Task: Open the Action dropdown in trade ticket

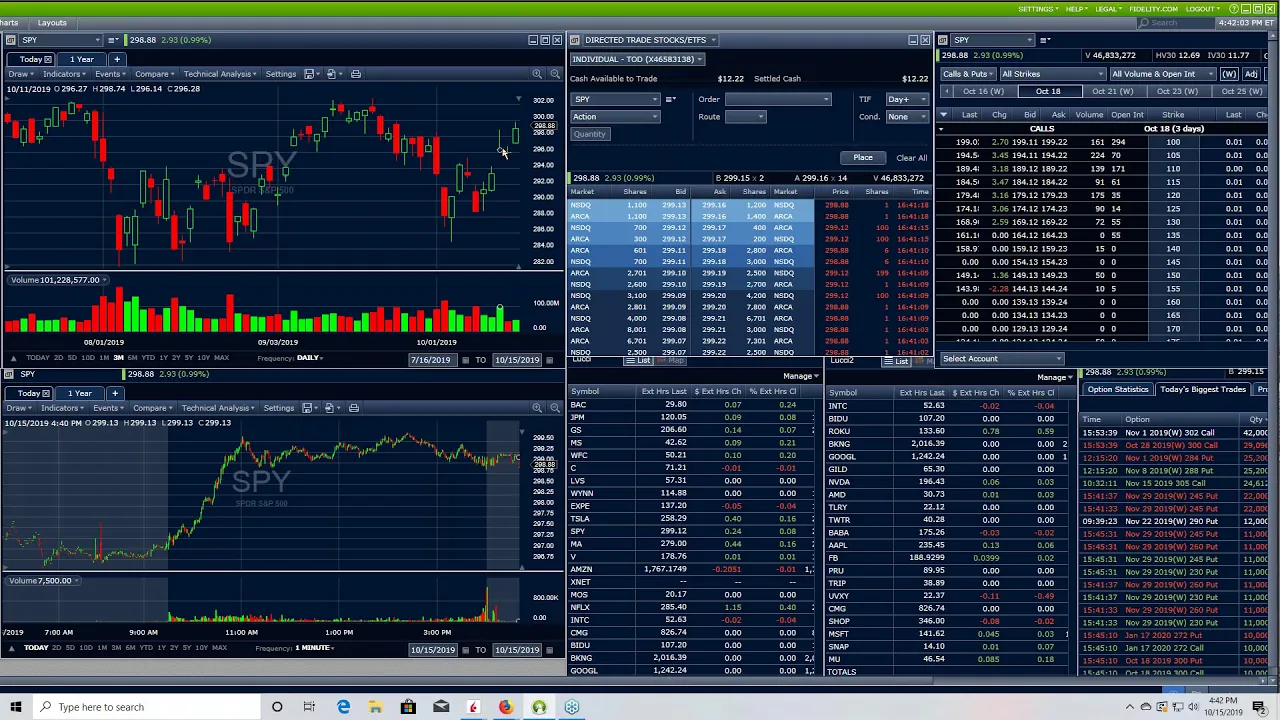Action: [x=615, y=117]
